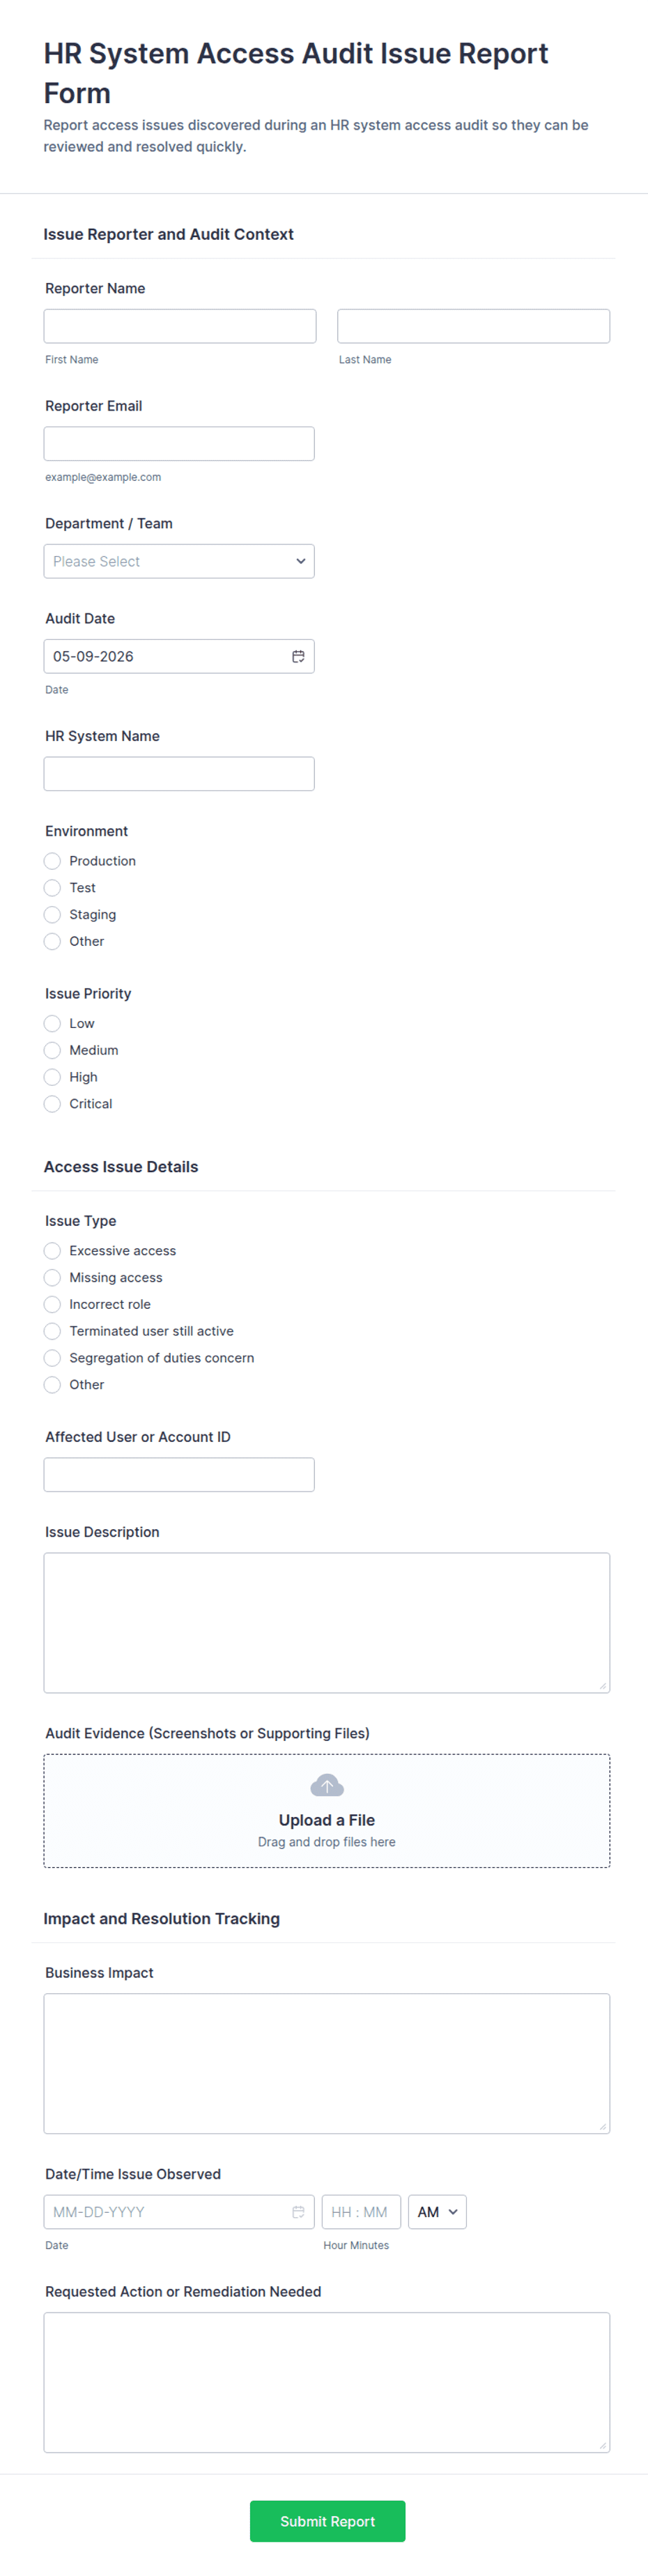Click the Requested Action or Remediation textarea
The width and height of the screenshot is (648, 2576).
tap(327, 2382)
